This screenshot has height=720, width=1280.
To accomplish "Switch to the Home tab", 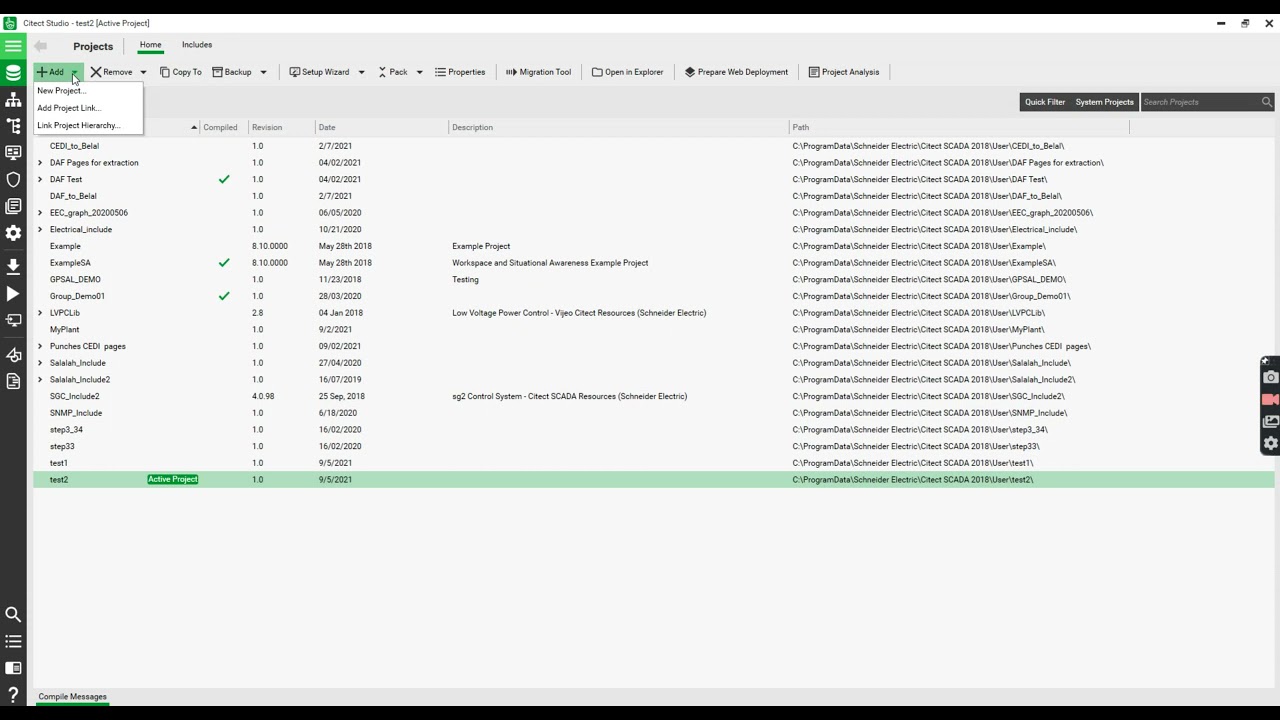I will point(150,45).
